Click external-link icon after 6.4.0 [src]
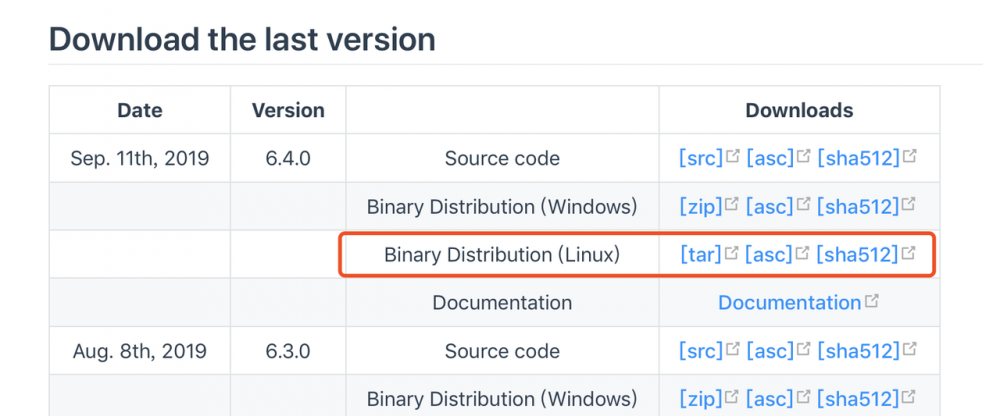The width and height of the screenshot is (1000, 416). [x=733, y=156]
